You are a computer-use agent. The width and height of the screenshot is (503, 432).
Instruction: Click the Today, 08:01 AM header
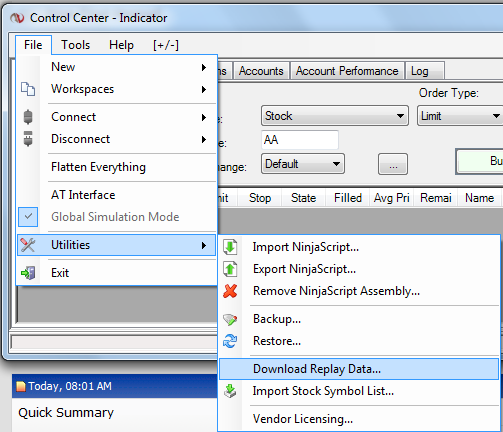tap(114, 386)
